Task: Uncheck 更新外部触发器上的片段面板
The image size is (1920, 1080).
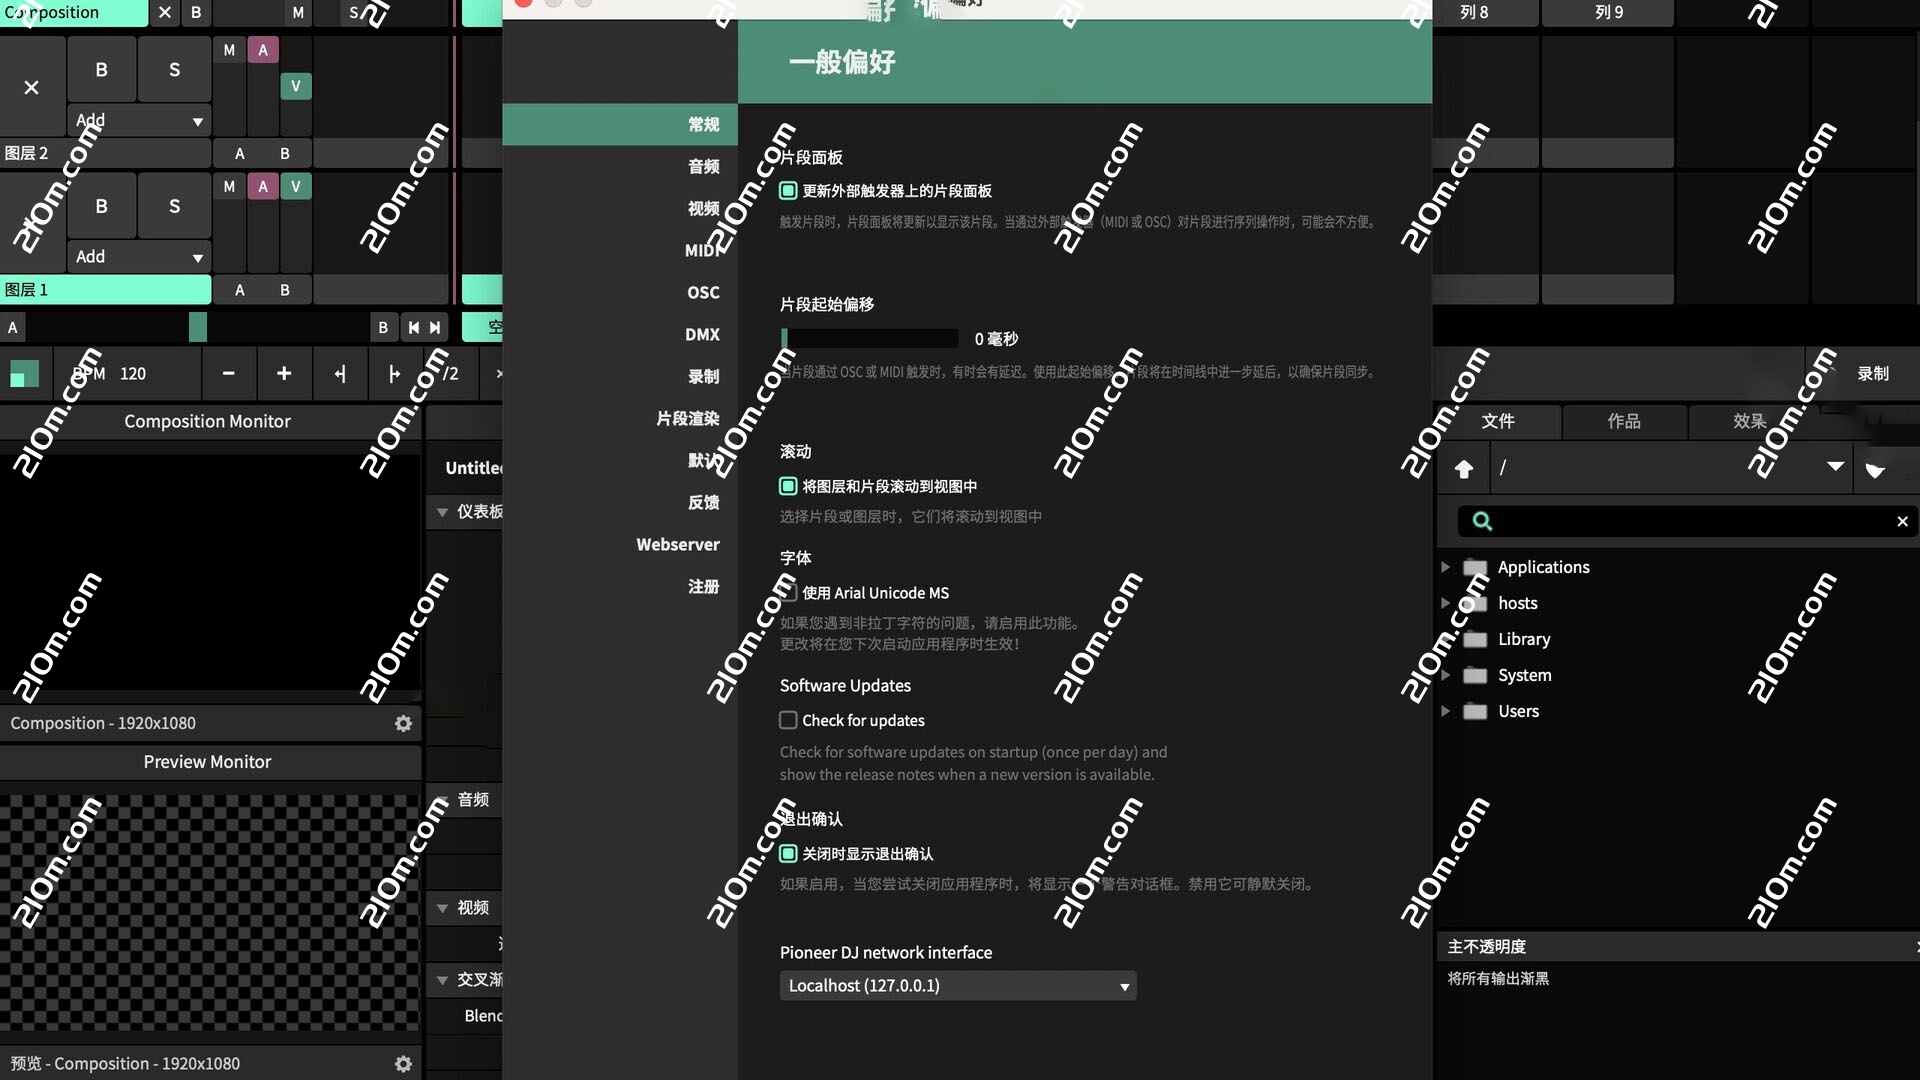Action: coord(788,190)
